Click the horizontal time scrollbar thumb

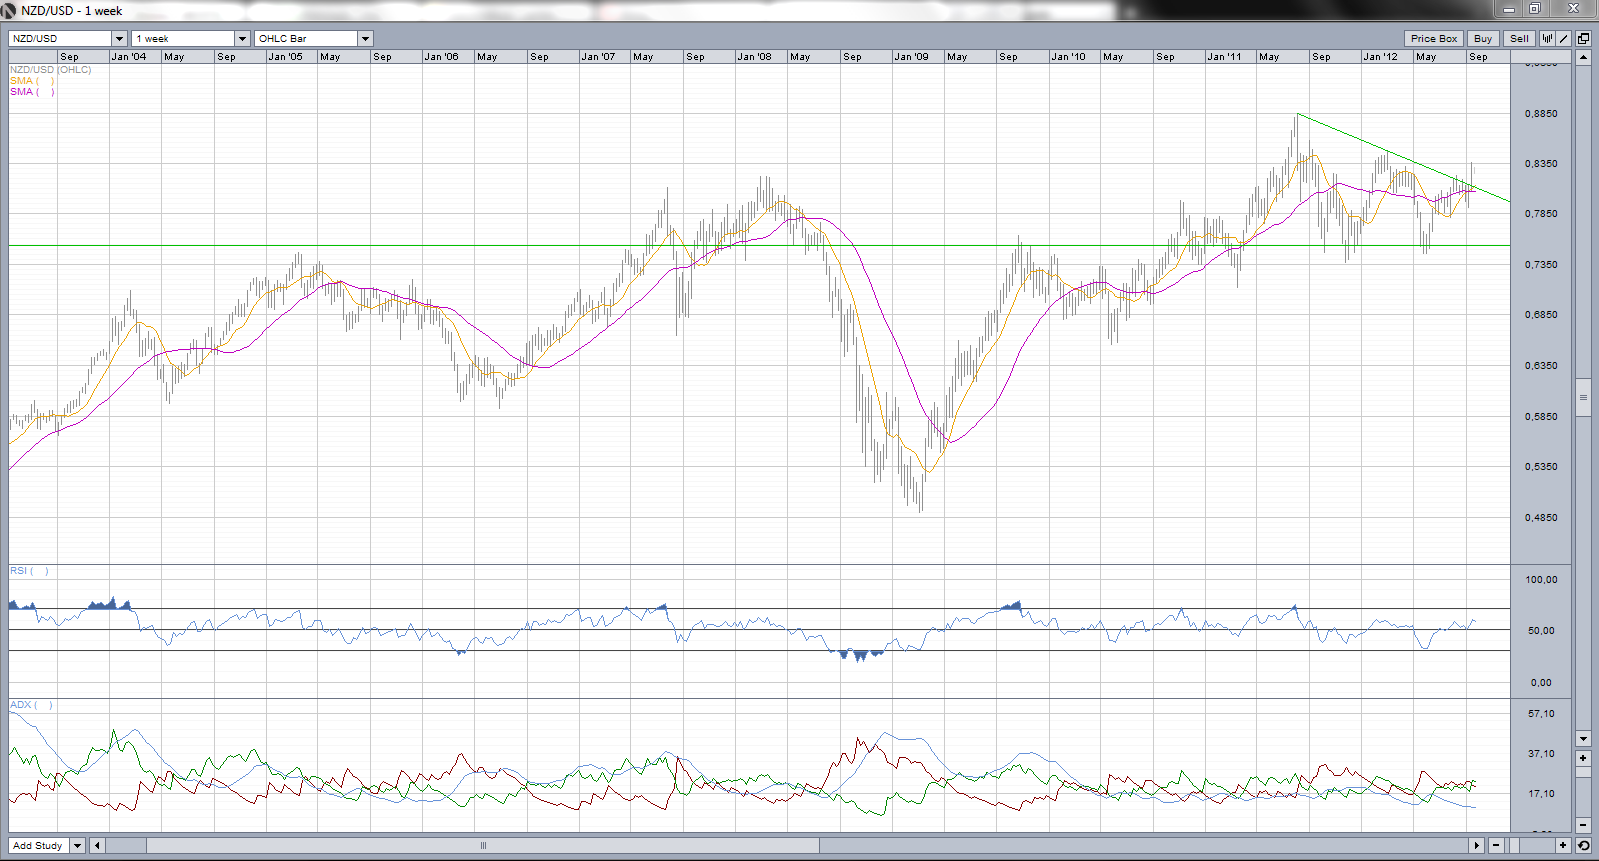[483, 846]
